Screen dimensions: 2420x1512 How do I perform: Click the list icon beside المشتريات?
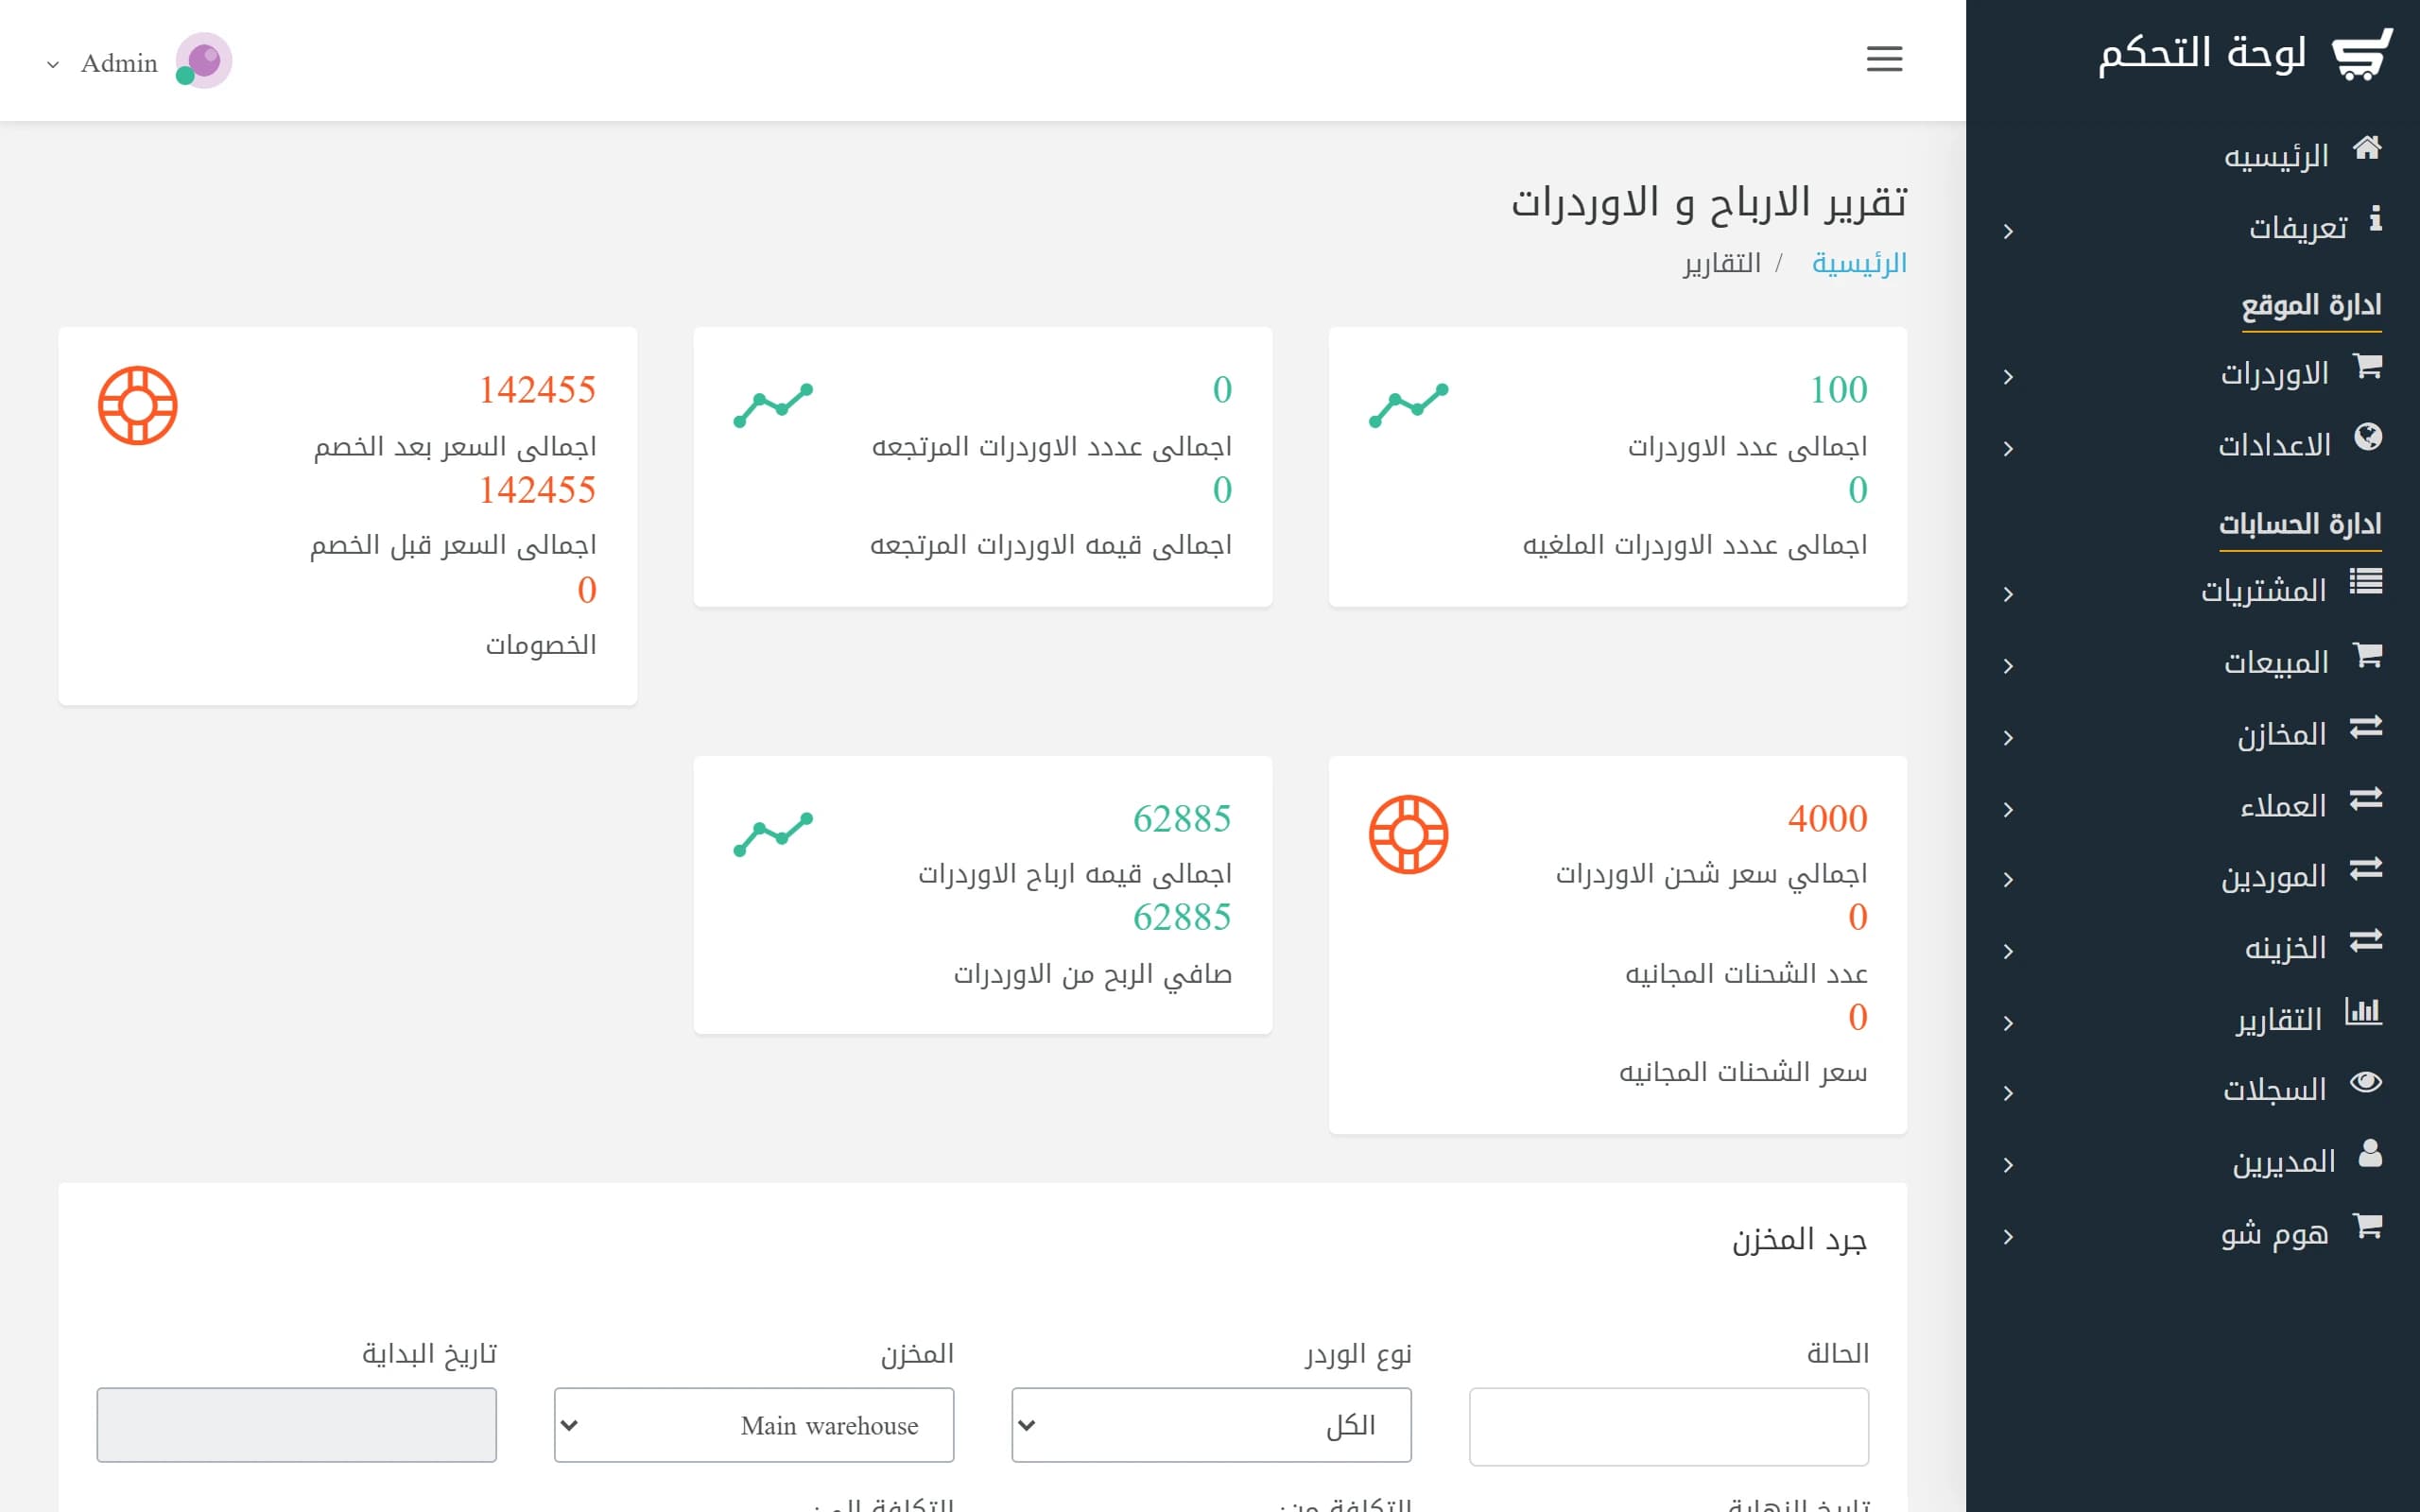point(2366,581)
